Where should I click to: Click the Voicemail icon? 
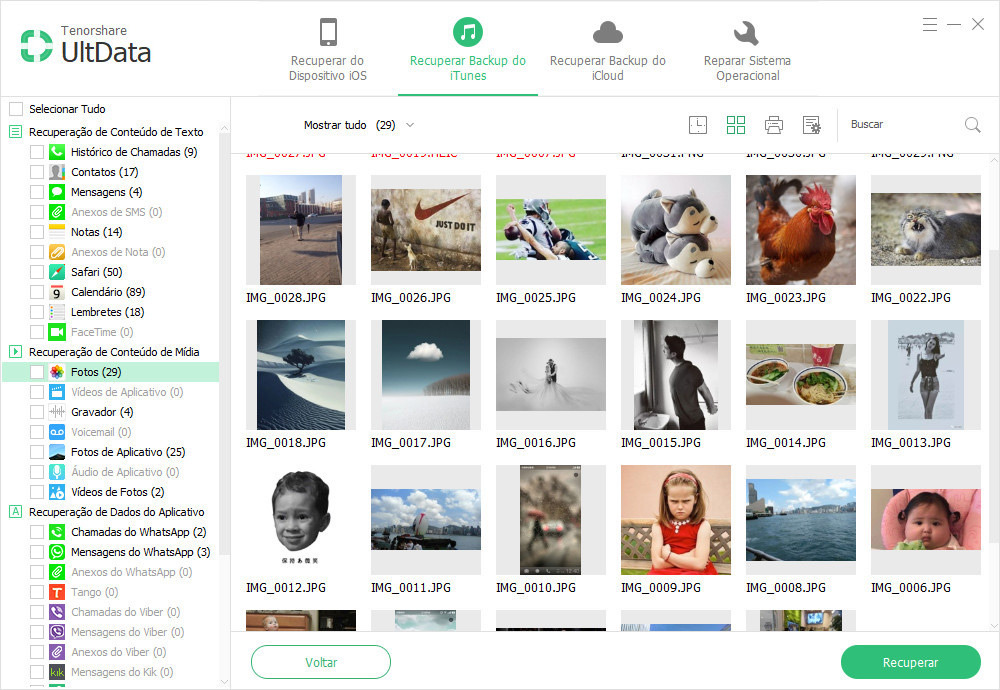(57, 432)
